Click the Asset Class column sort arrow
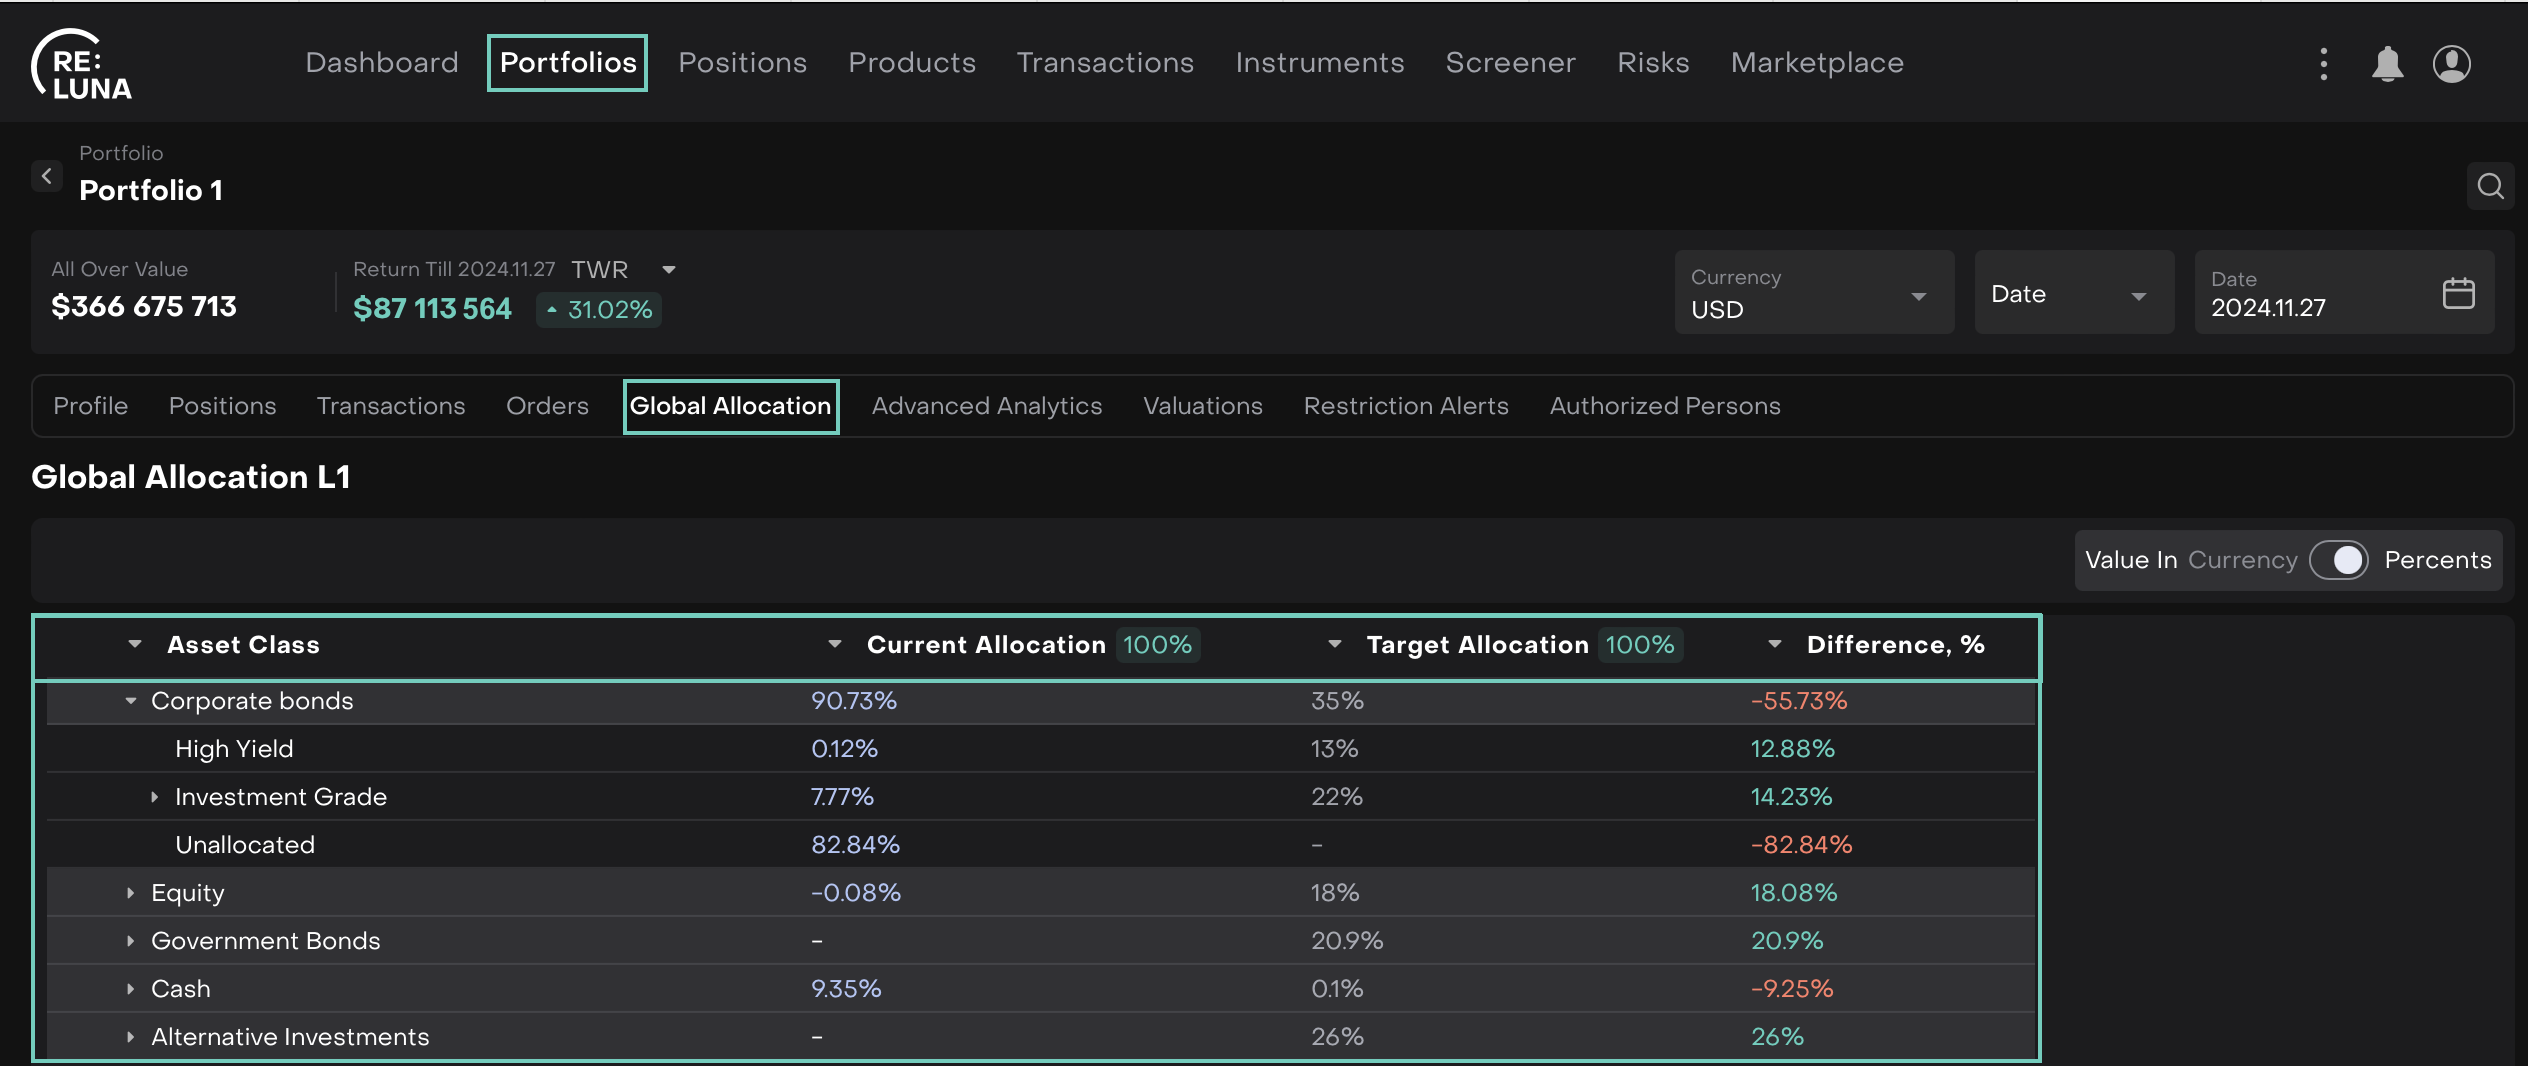The image size is (2528, 1066). tap(135, 645)
